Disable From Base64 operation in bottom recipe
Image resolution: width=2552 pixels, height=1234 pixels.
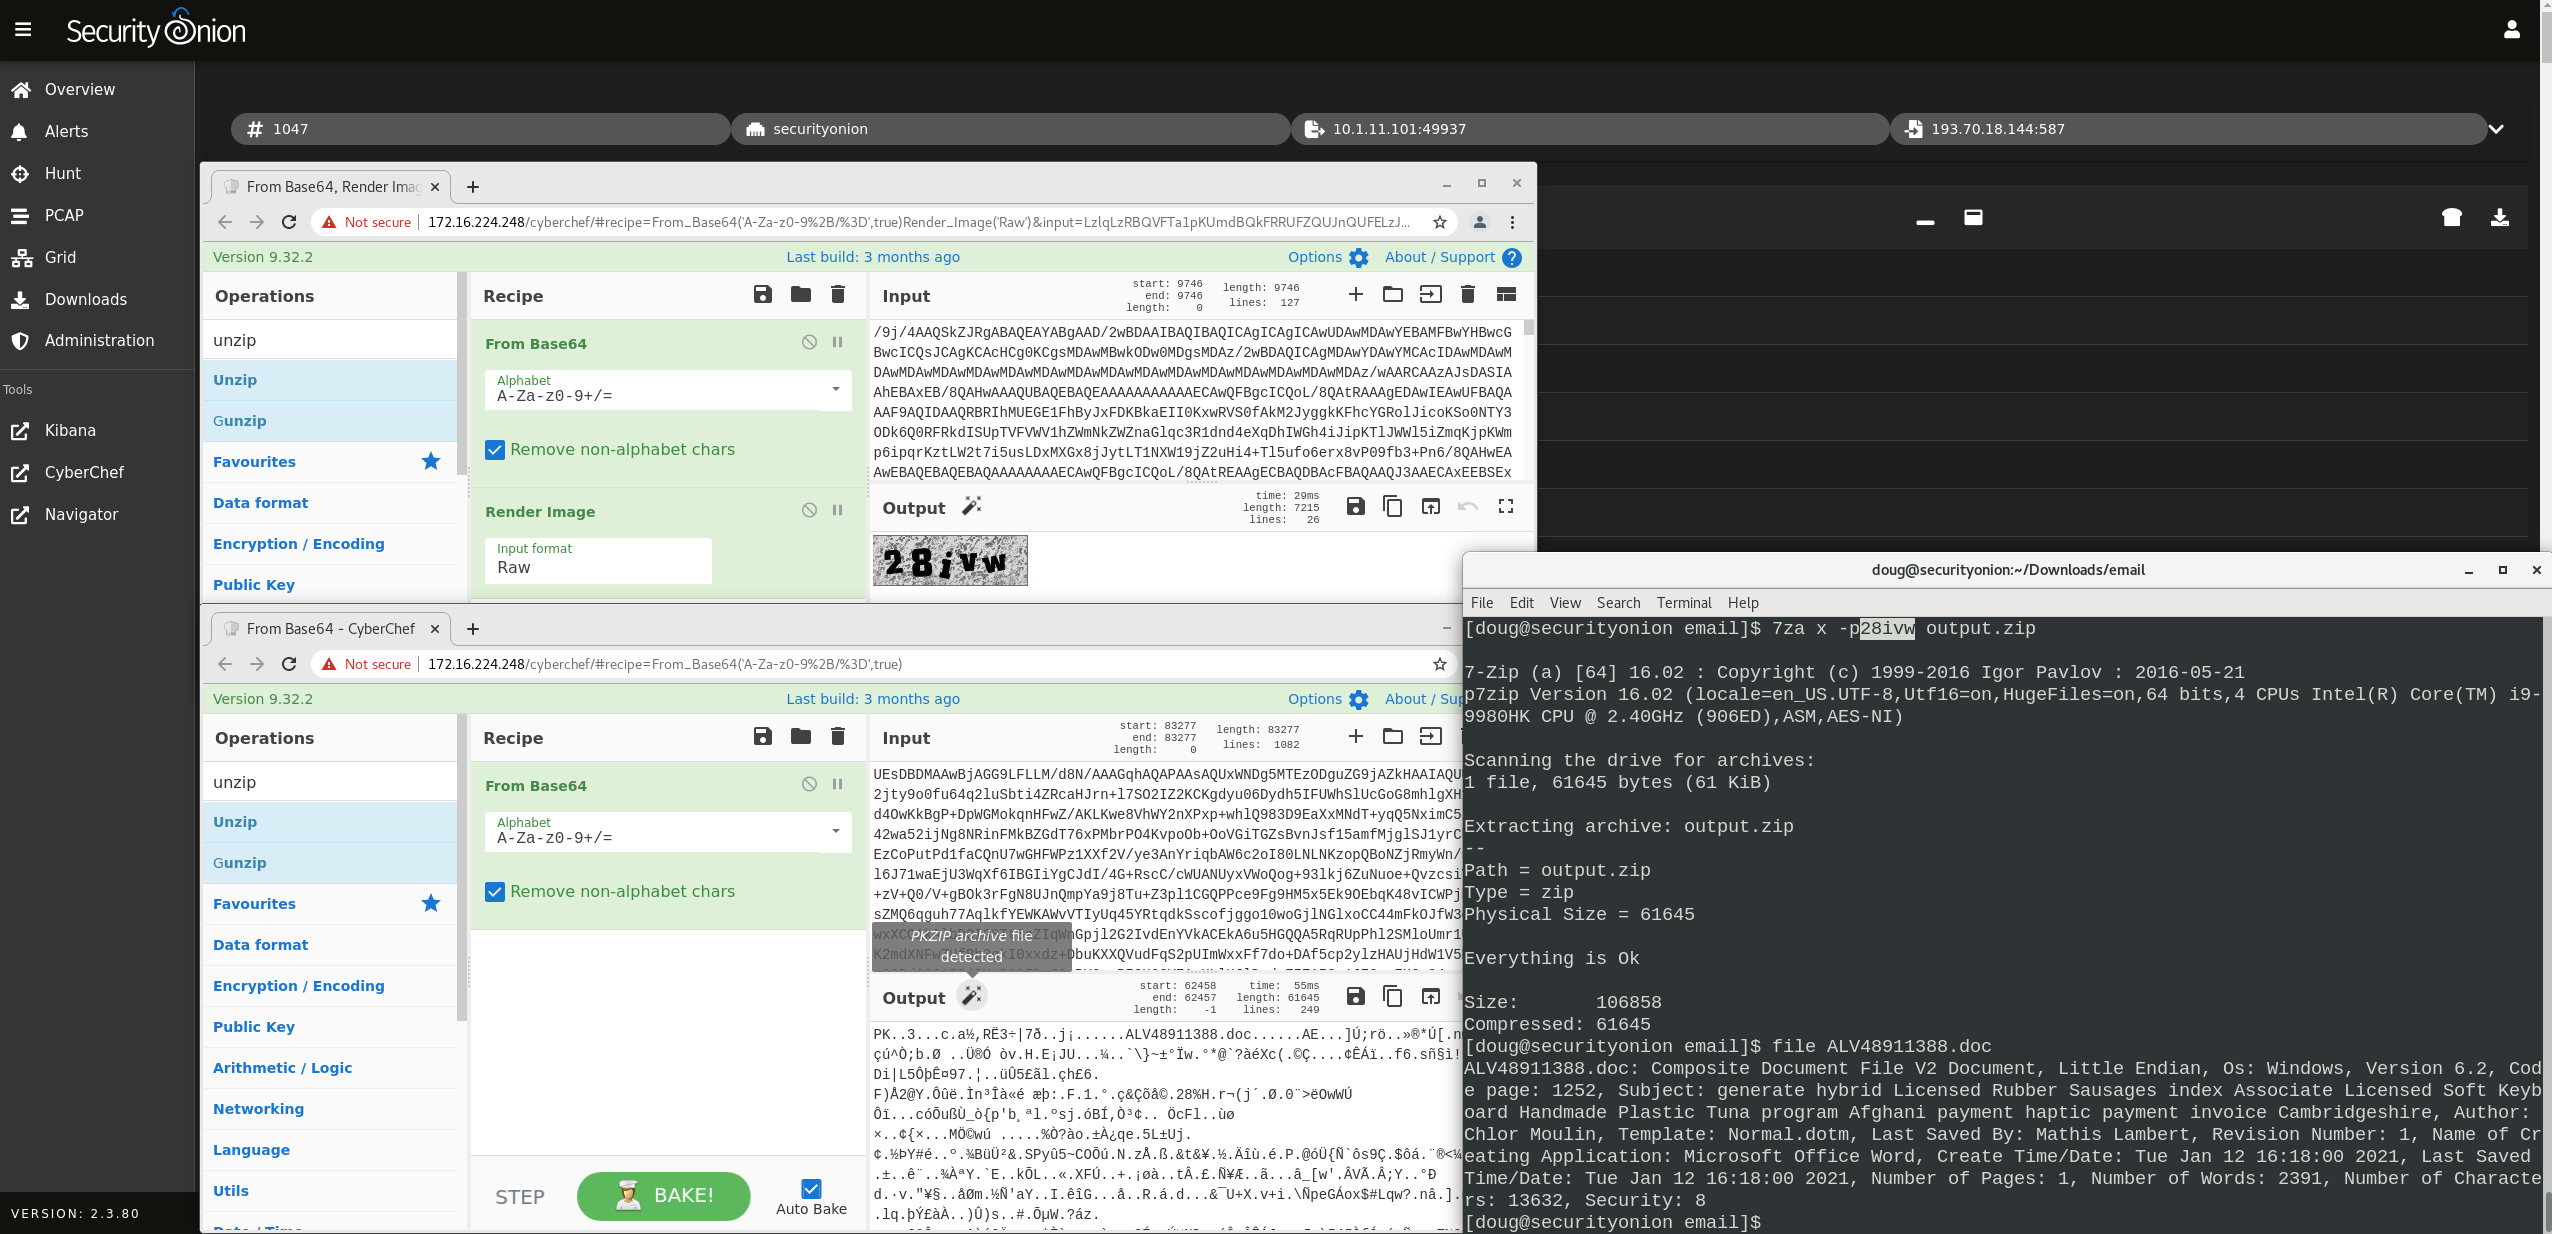coord(809,784)
